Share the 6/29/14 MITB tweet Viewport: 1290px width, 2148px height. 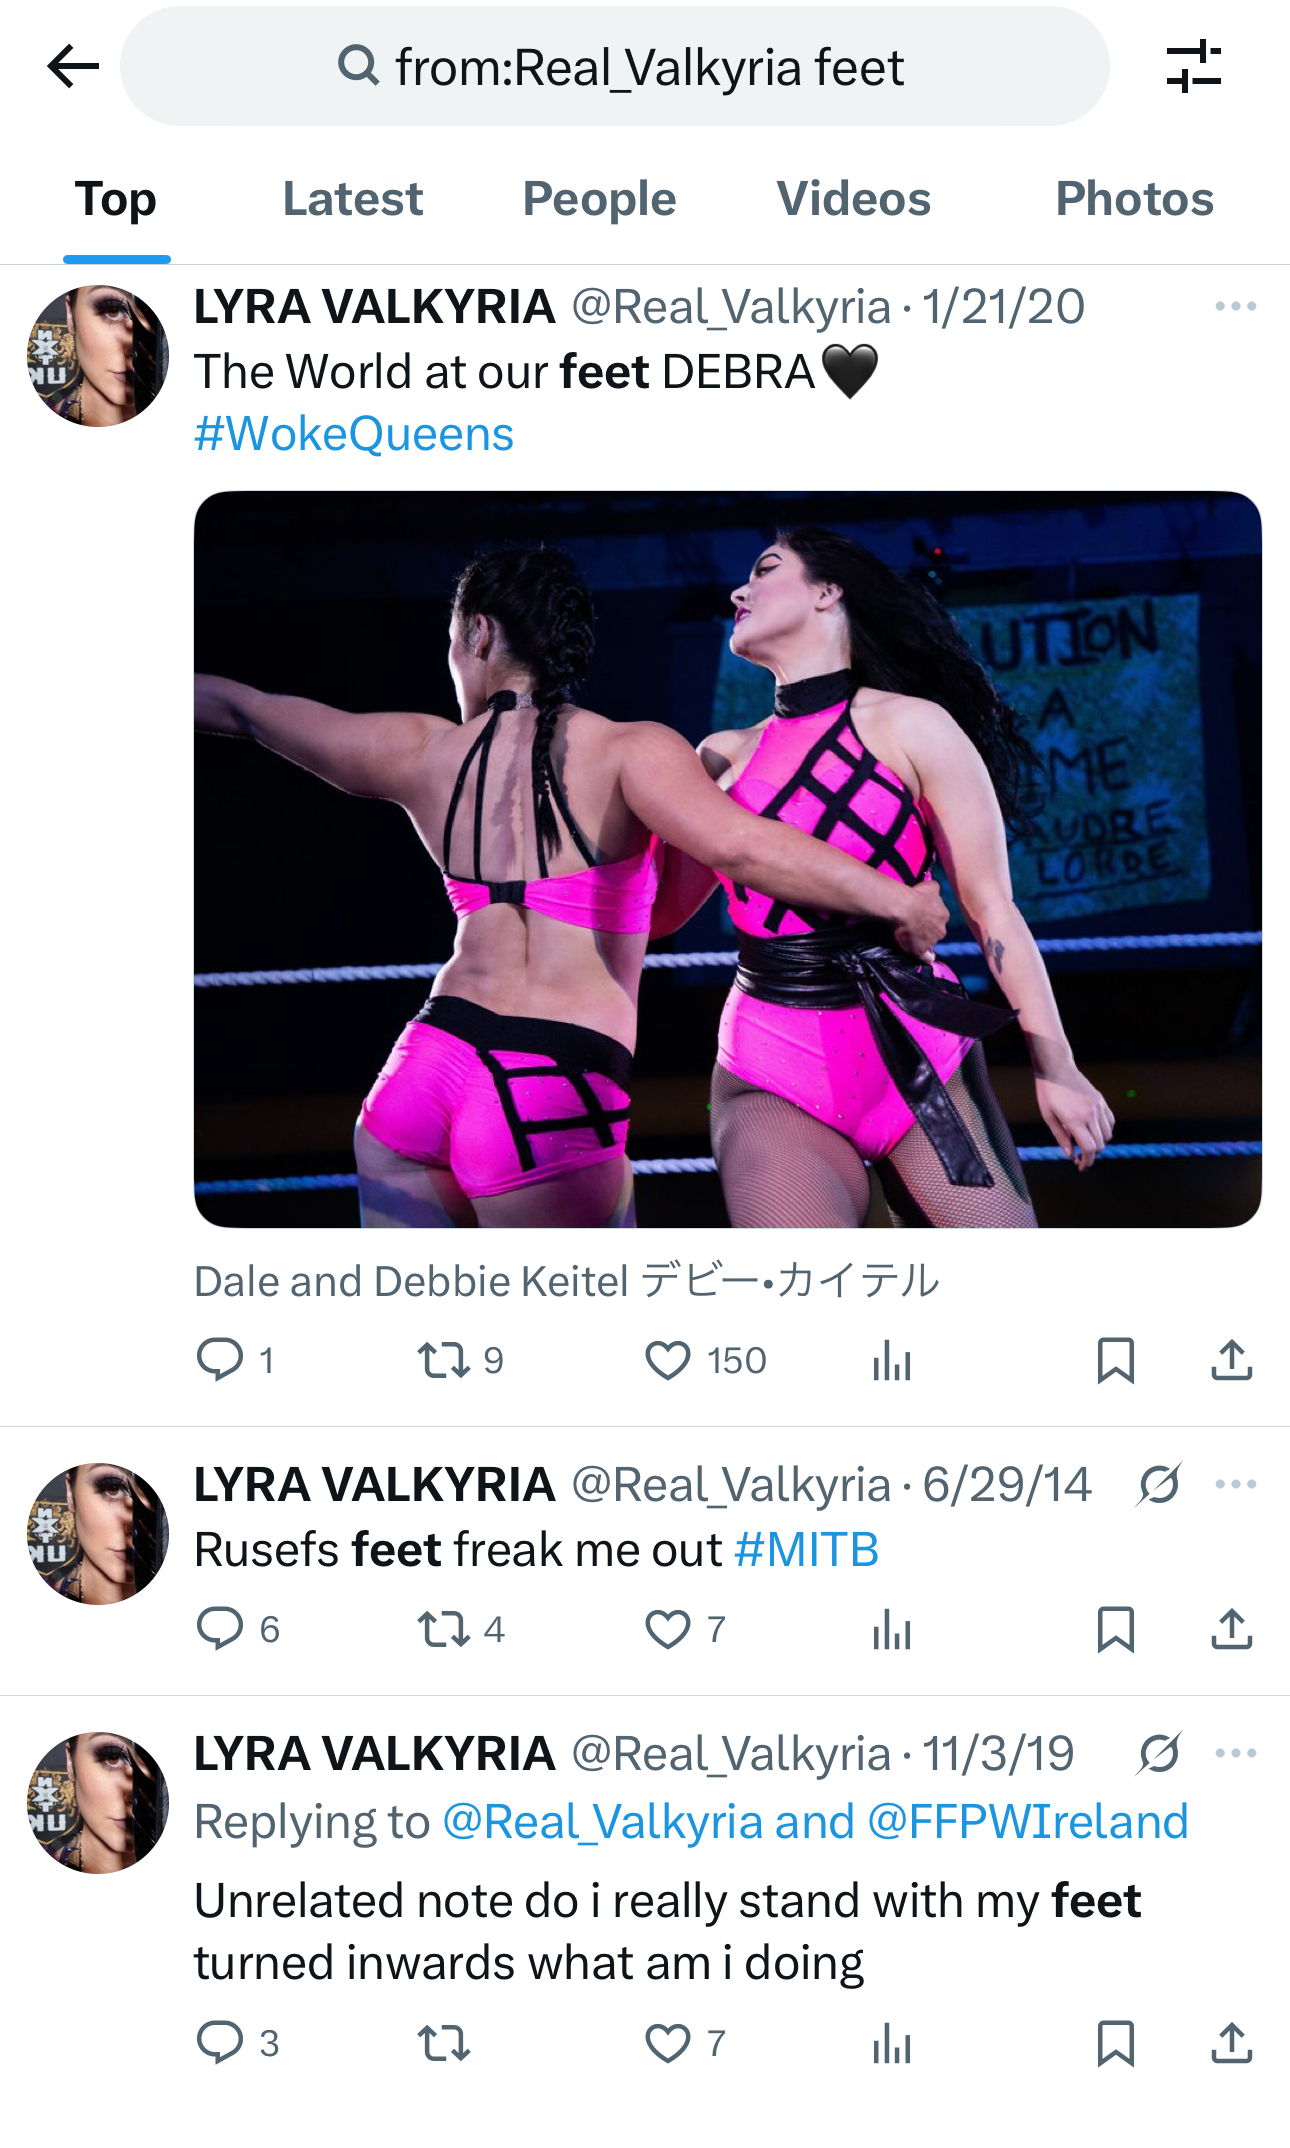(1232, 1629)
